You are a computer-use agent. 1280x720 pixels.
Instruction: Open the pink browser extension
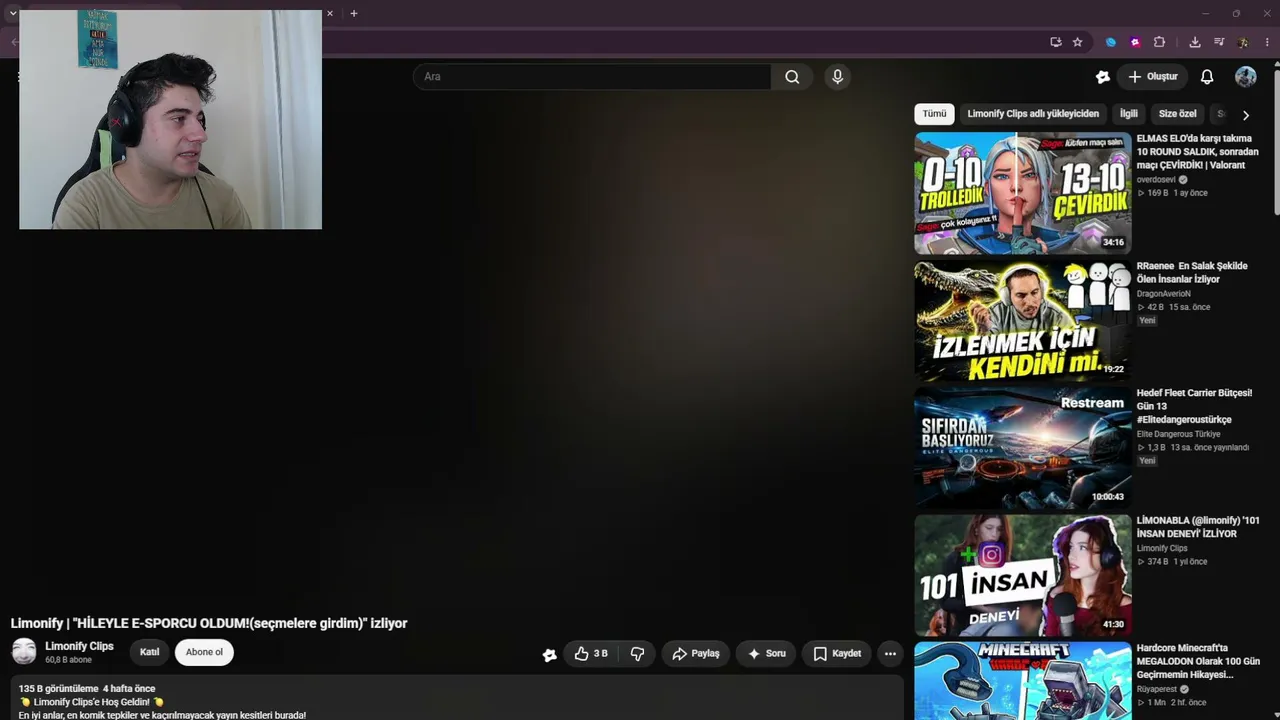[1135, 42]
